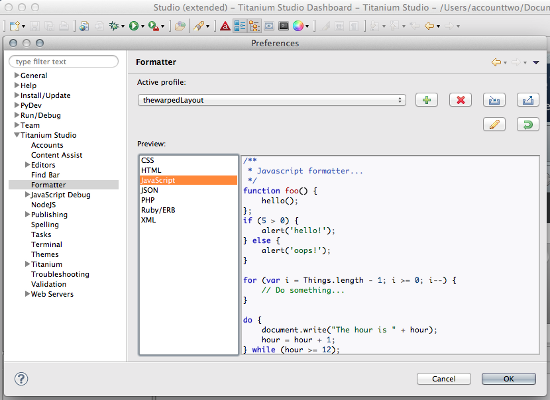Open the New file dropdown arrow
The width and height of the screenshot is (550, 400).
24,26
